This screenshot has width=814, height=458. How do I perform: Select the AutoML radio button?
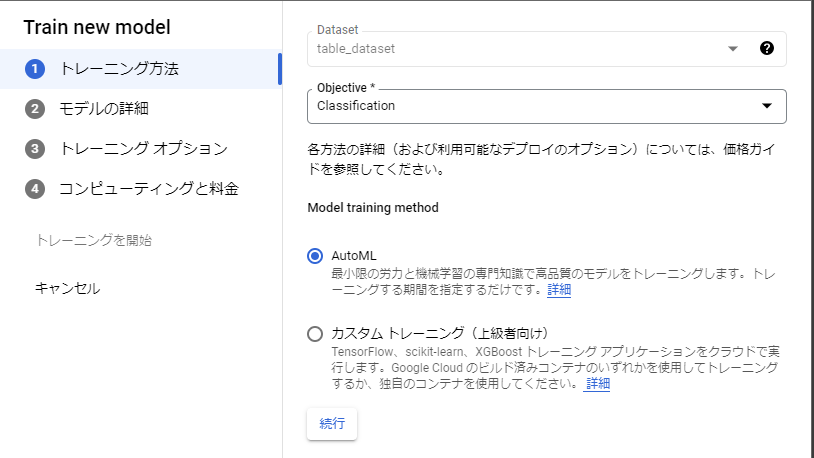click(x=316, y=256)
